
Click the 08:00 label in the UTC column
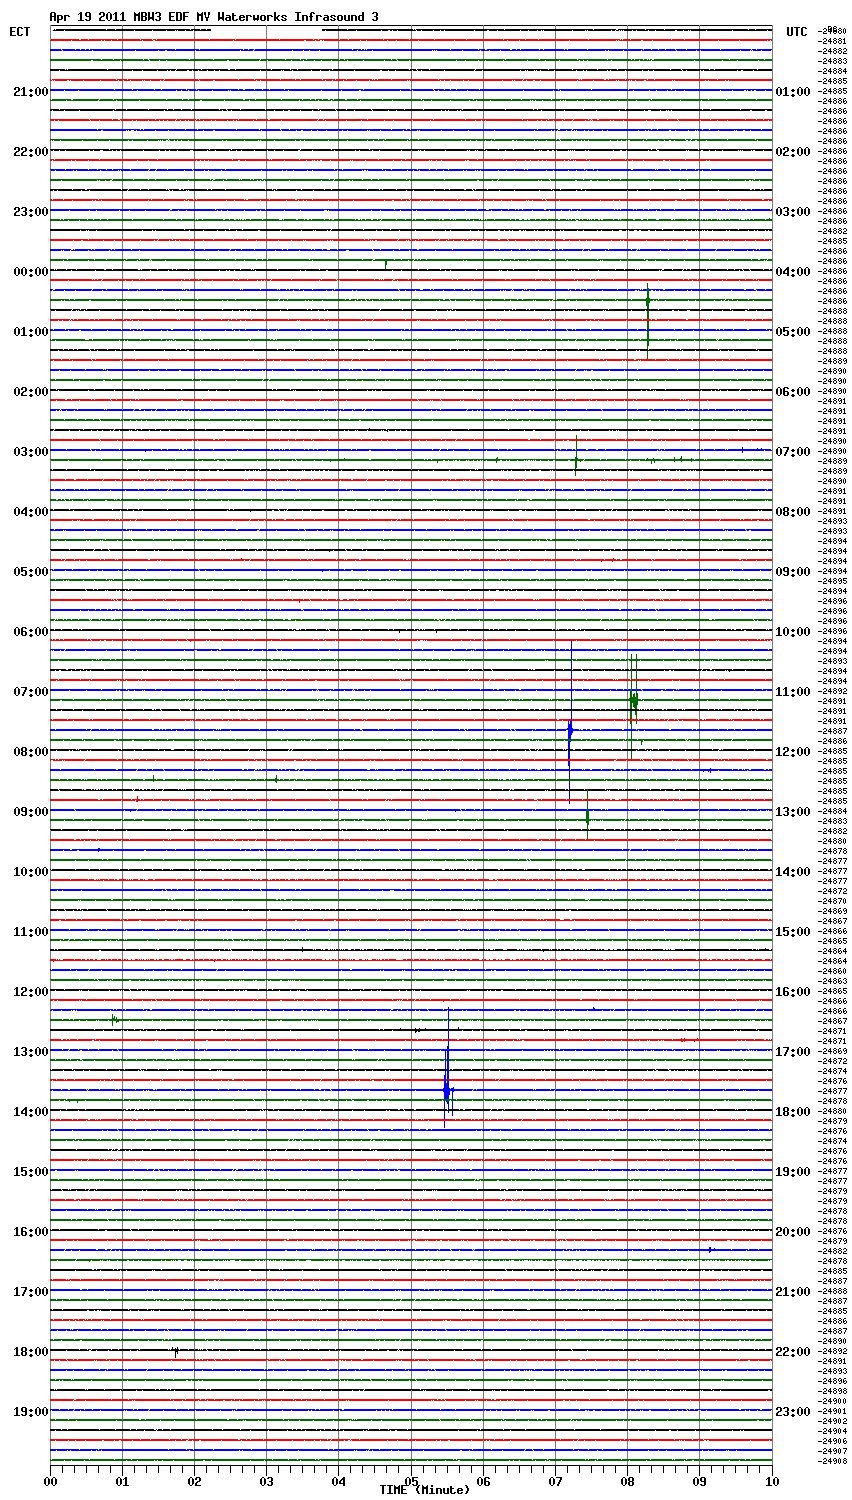[x=793, y=512]
